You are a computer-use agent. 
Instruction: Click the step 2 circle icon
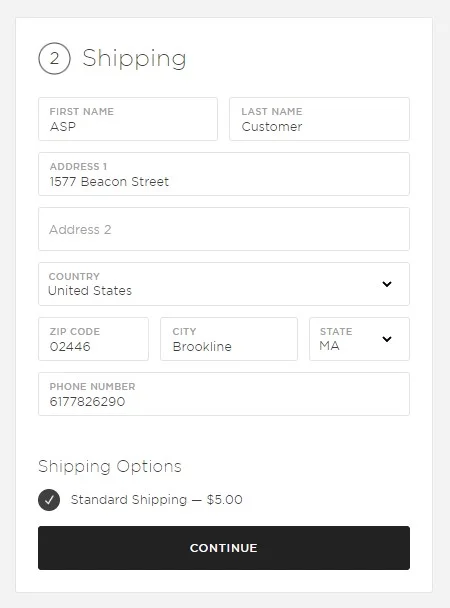pyautogui.click(x=54, y=59)
